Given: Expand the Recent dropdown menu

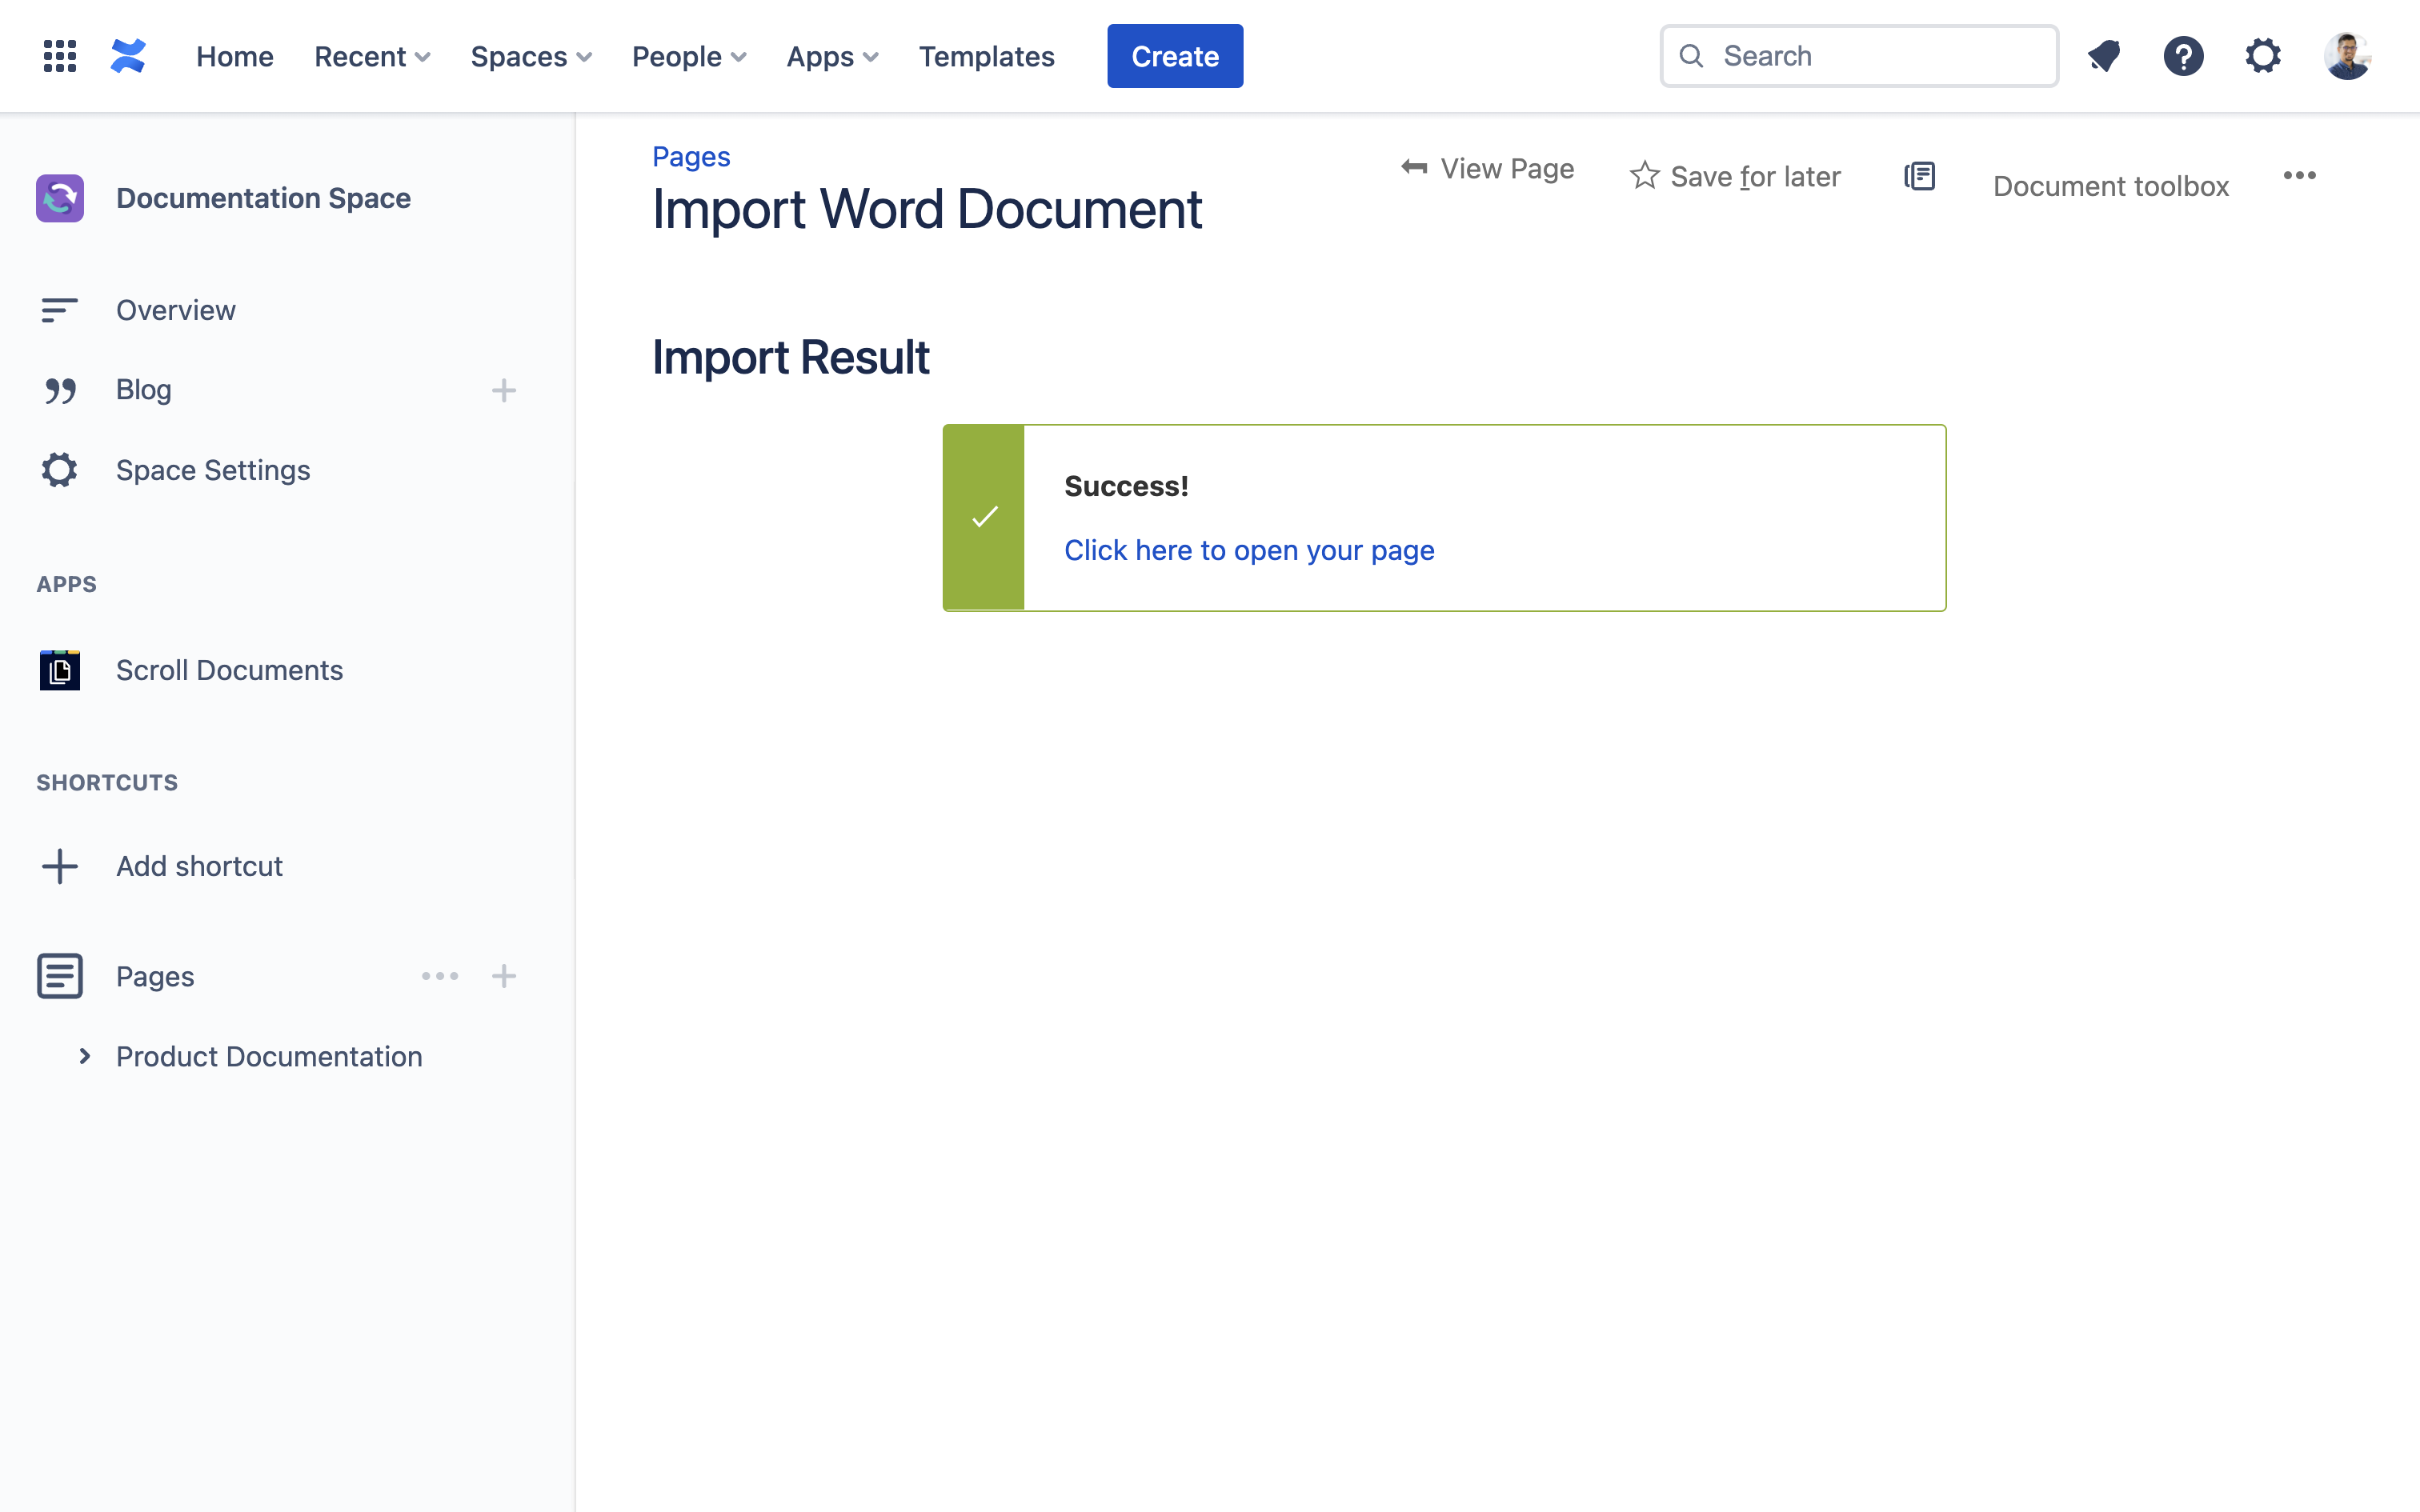Looking at the screenshot, I should 372,56.
